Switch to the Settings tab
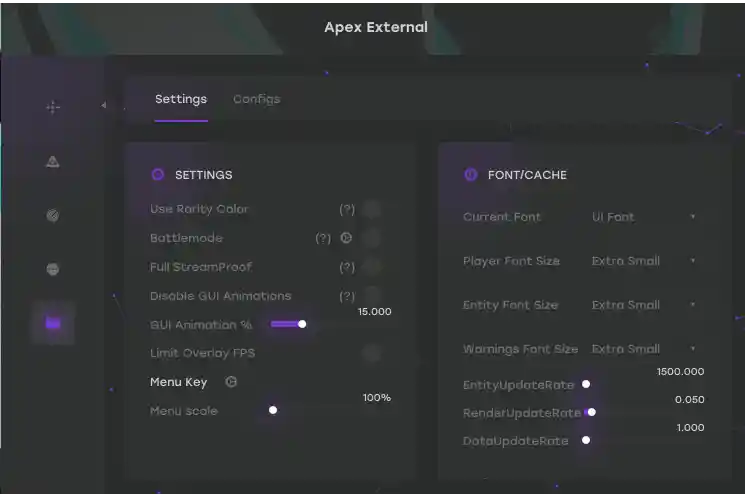The height and width of the screenshot is (498, 745). coord(181,99)
